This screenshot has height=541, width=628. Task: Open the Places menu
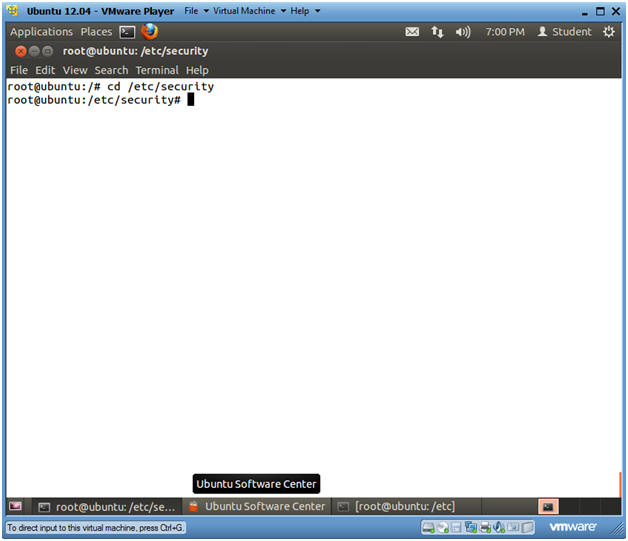tap(96, 32)
